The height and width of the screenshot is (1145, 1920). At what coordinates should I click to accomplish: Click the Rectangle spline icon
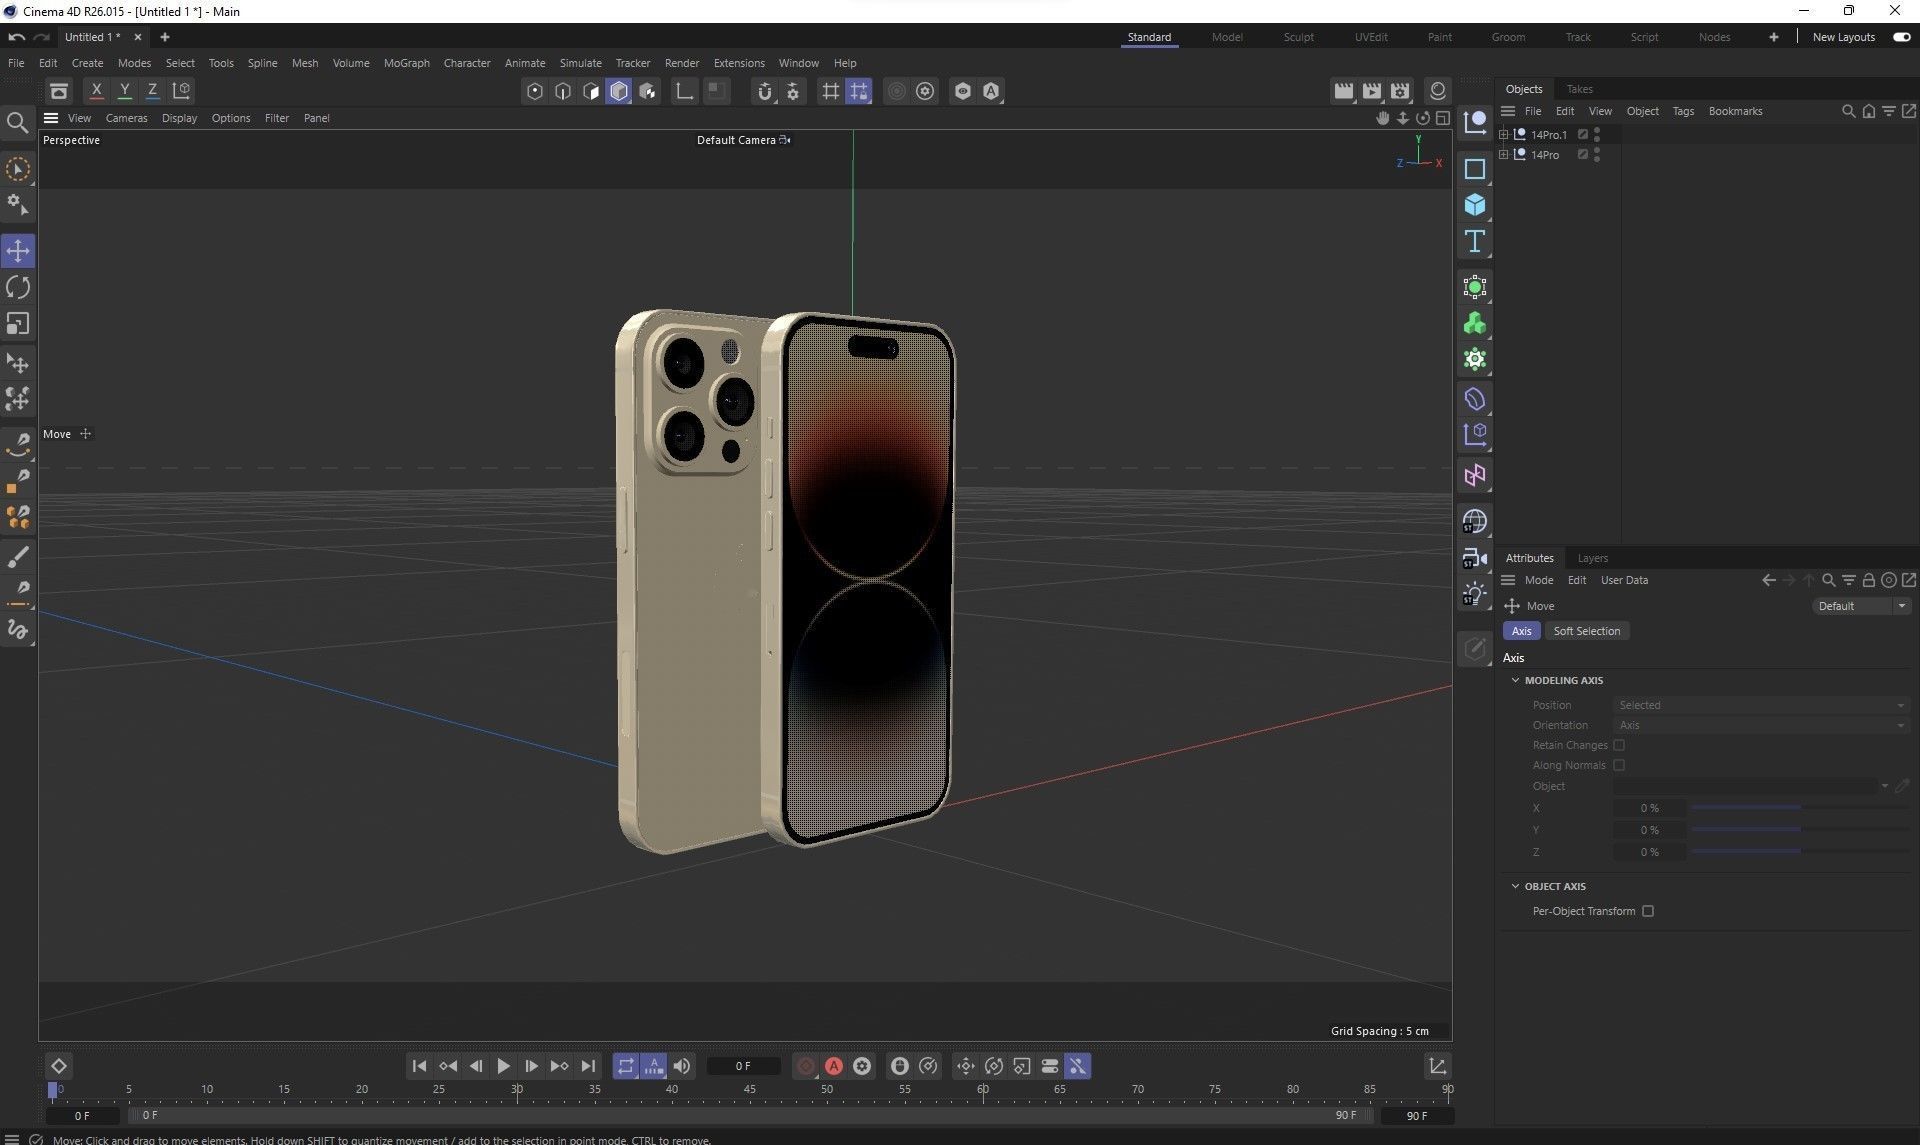(1474, 168)
